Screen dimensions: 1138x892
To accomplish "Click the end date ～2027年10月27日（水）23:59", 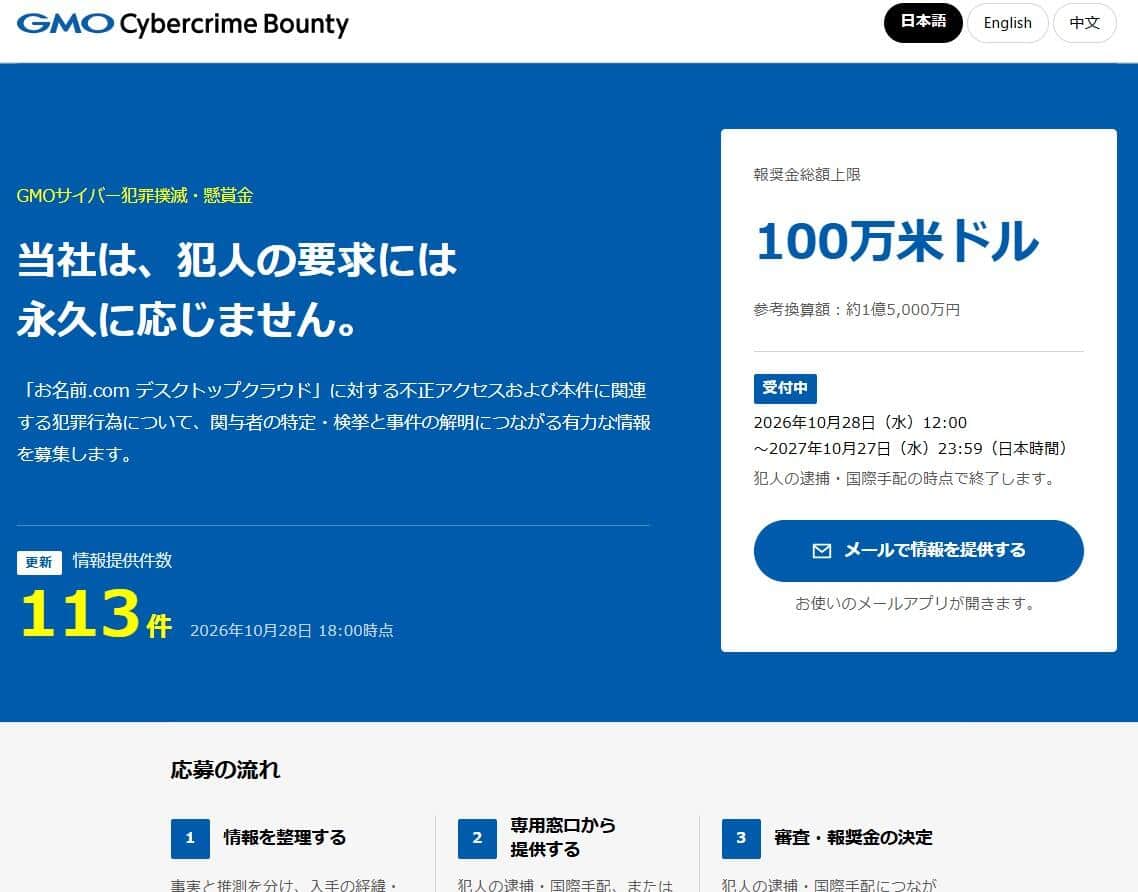I will [869, 449].
